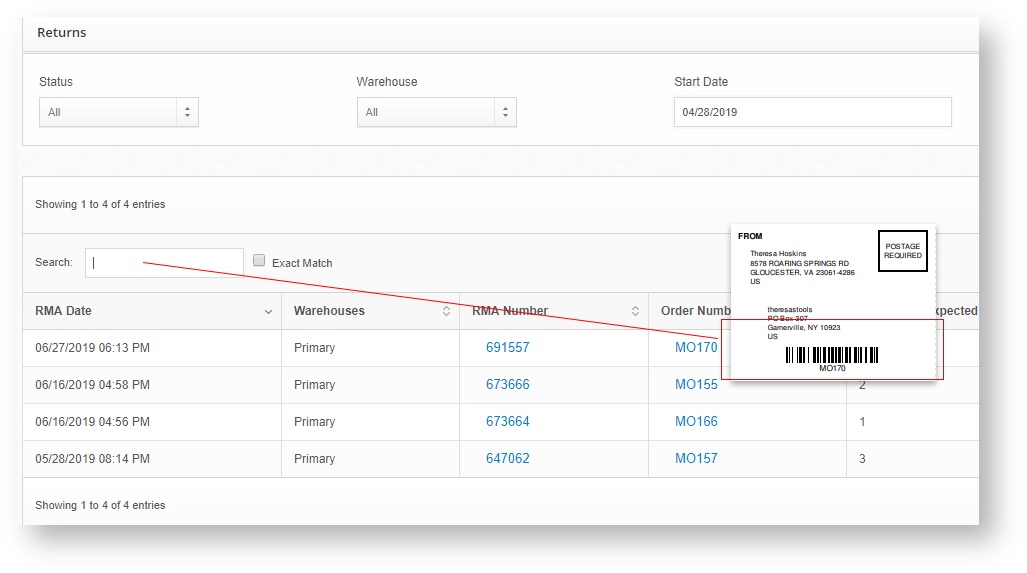The width and height of the screenshot is (1027, 573).
Task: Open RMA number 673666
Action: tap(508, 384)
